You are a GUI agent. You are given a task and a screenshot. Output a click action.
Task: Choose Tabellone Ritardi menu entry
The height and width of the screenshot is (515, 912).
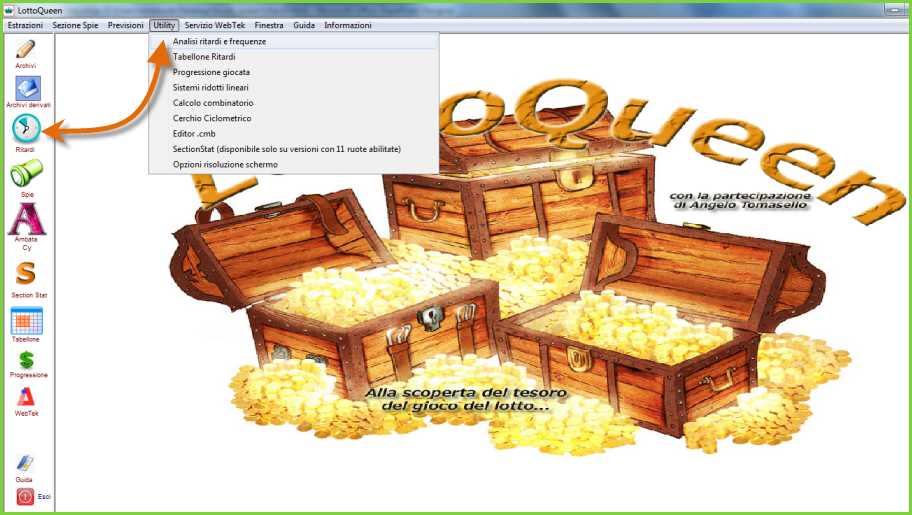pyautogui.click(x=294, y=57)
